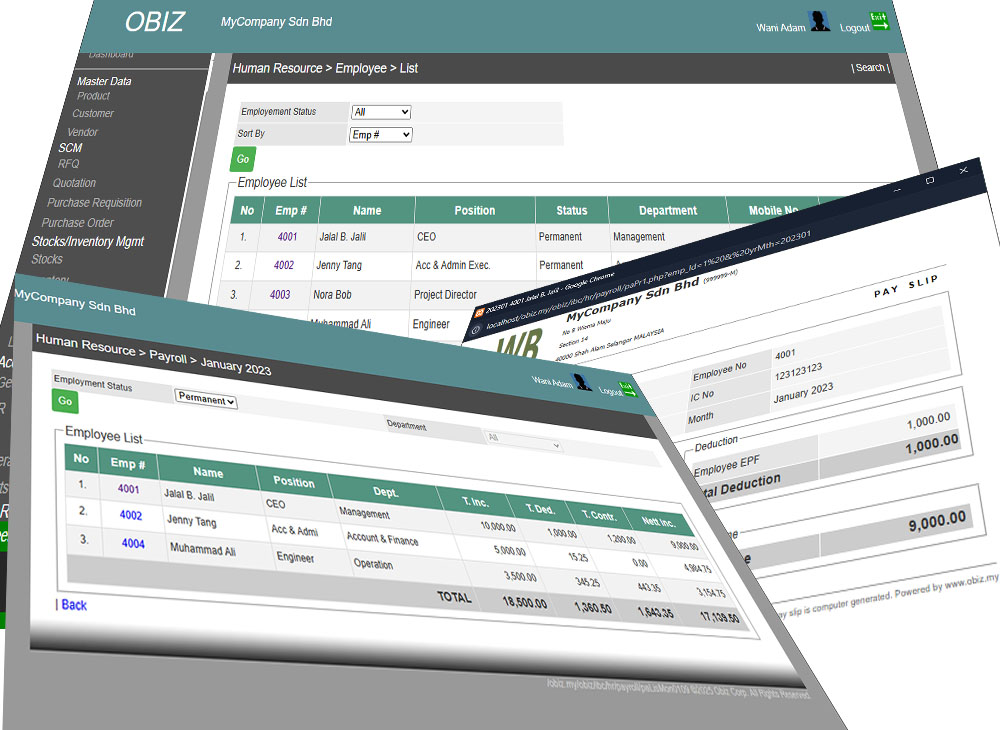This screenshot has width=1000, height=730.
Task: Click the green Go button in the Payroll window
Action: [x=65, y=401]
